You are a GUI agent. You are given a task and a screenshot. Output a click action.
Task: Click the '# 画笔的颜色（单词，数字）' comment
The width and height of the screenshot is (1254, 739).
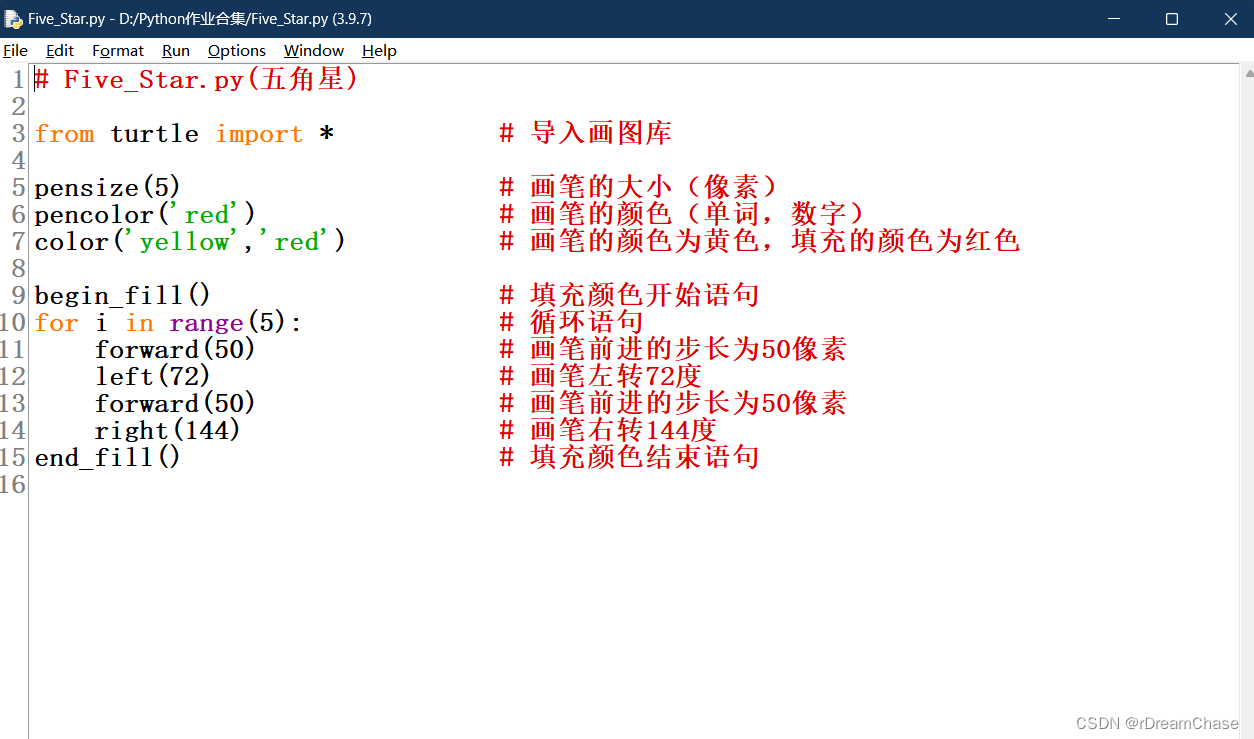point(683,215)
